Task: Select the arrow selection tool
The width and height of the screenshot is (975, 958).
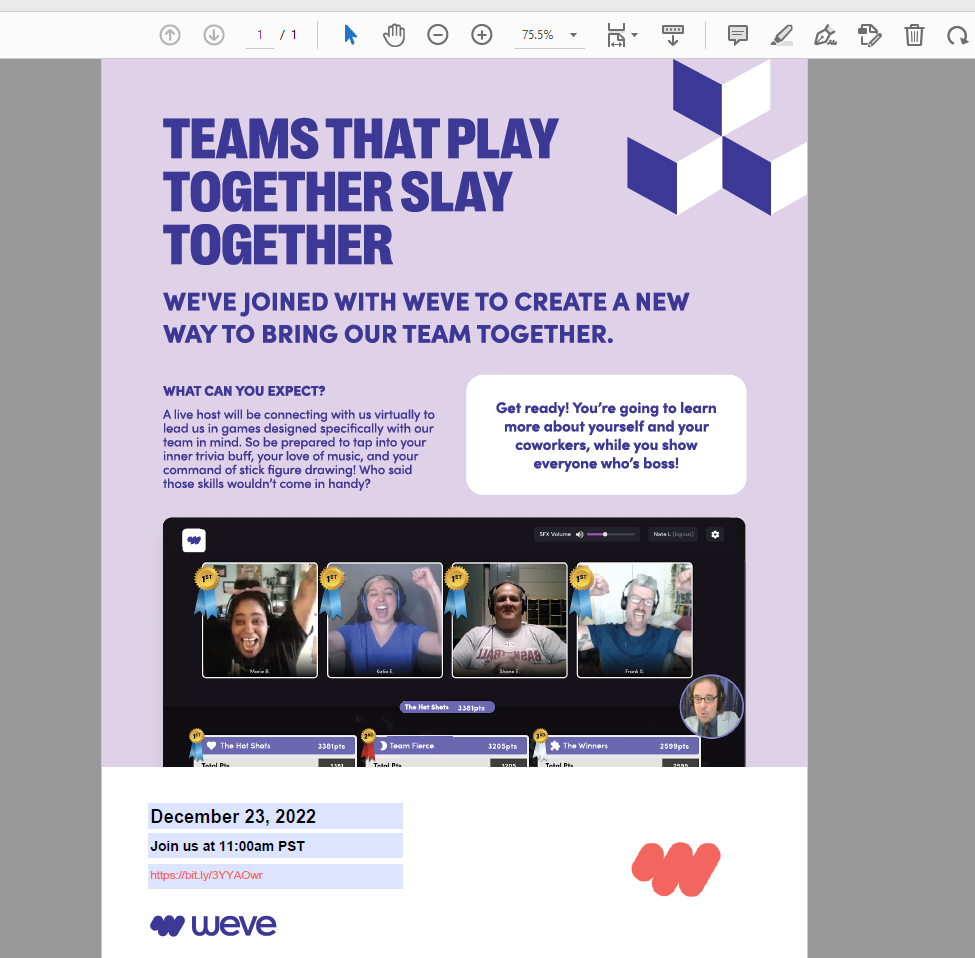Action: pyautogui.click(x=350, y=35)
